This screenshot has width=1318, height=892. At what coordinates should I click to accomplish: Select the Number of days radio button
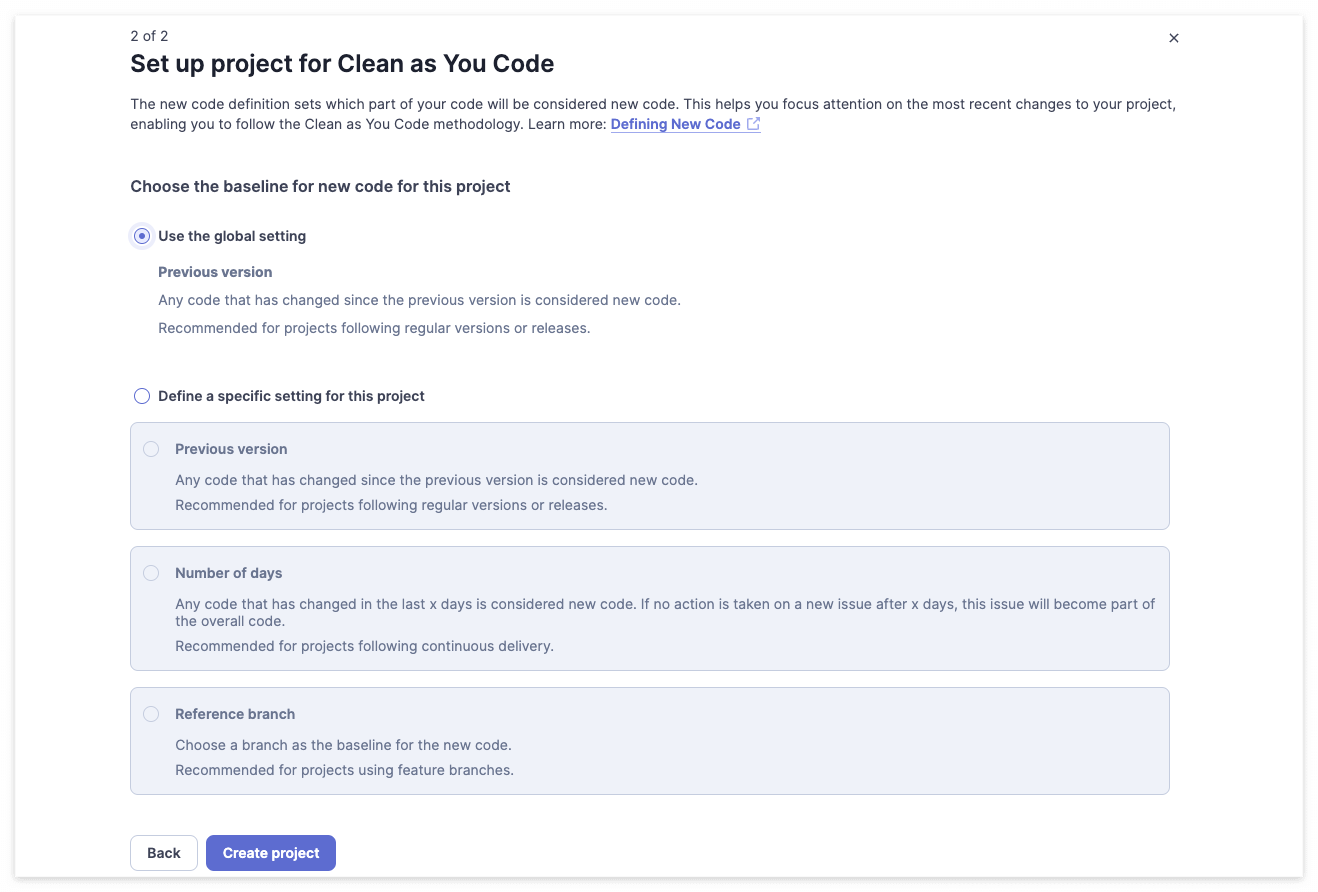pyautogui.click(x=151, y=573)
